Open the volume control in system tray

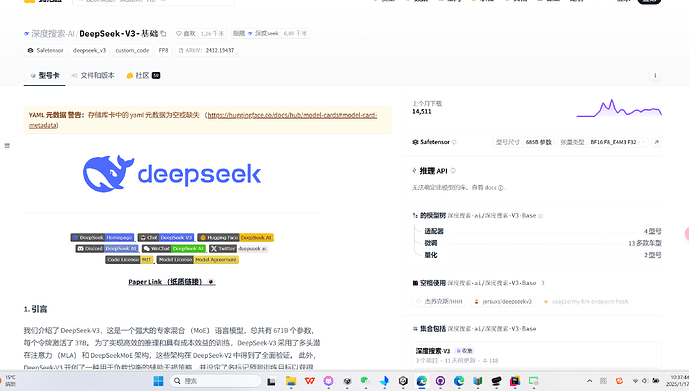(x=645, y=381)
